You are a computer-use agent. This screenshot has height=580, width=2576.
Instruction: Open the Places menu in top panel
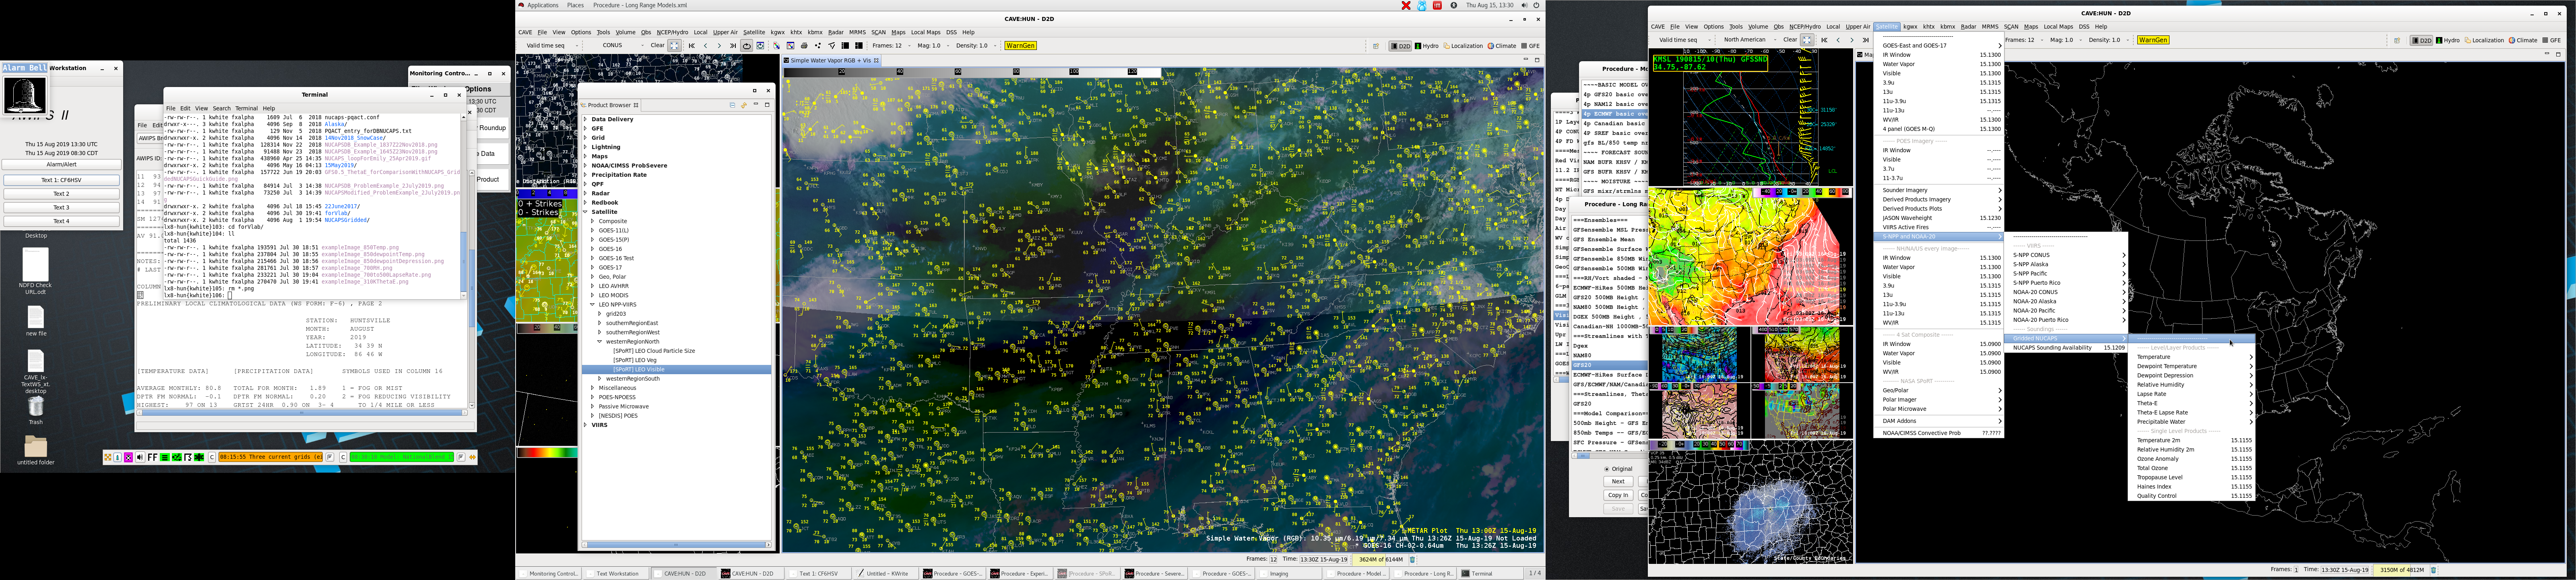tap(575, 5)
